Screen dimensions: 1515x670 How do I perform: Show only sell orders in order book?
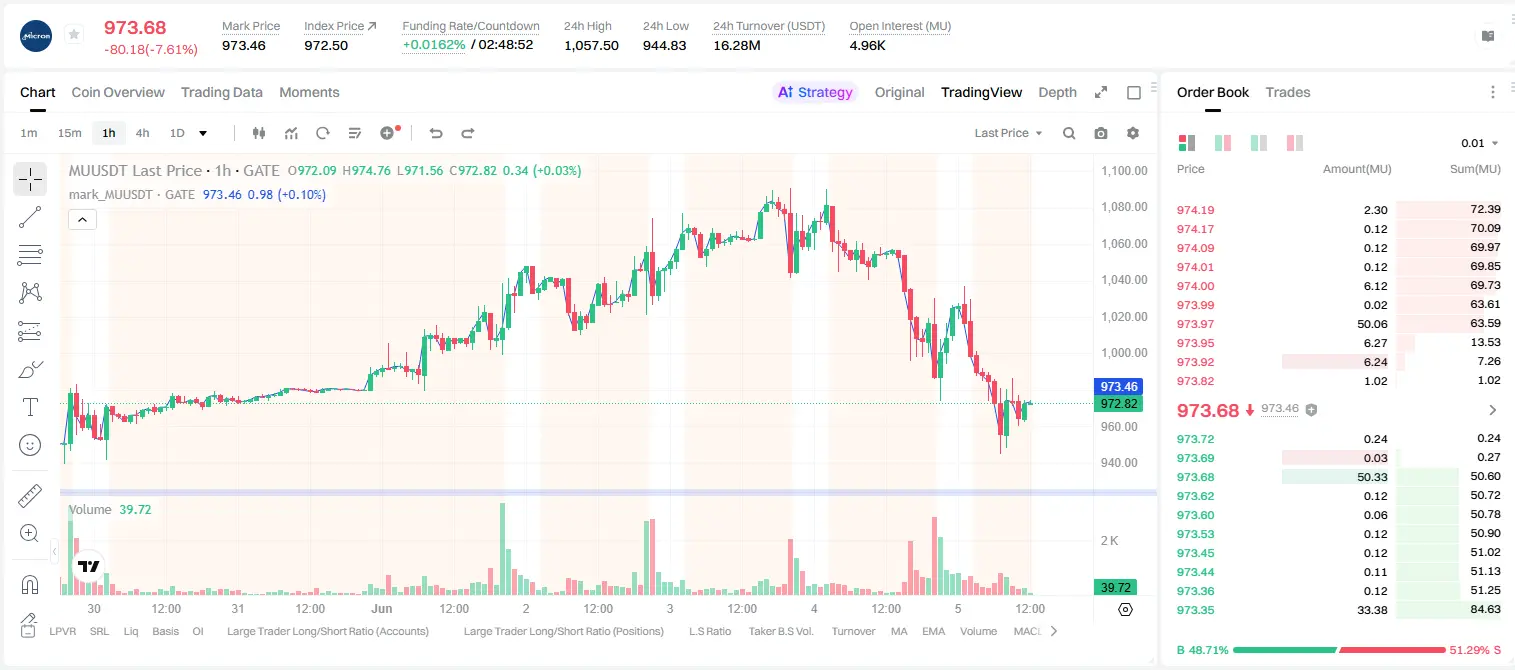[x=1295, y=143]
